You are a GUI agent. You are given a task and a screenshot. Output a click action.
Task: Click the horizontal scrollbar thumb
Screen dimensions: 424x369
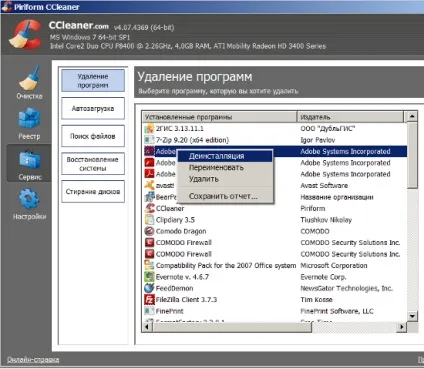(232, 327)
